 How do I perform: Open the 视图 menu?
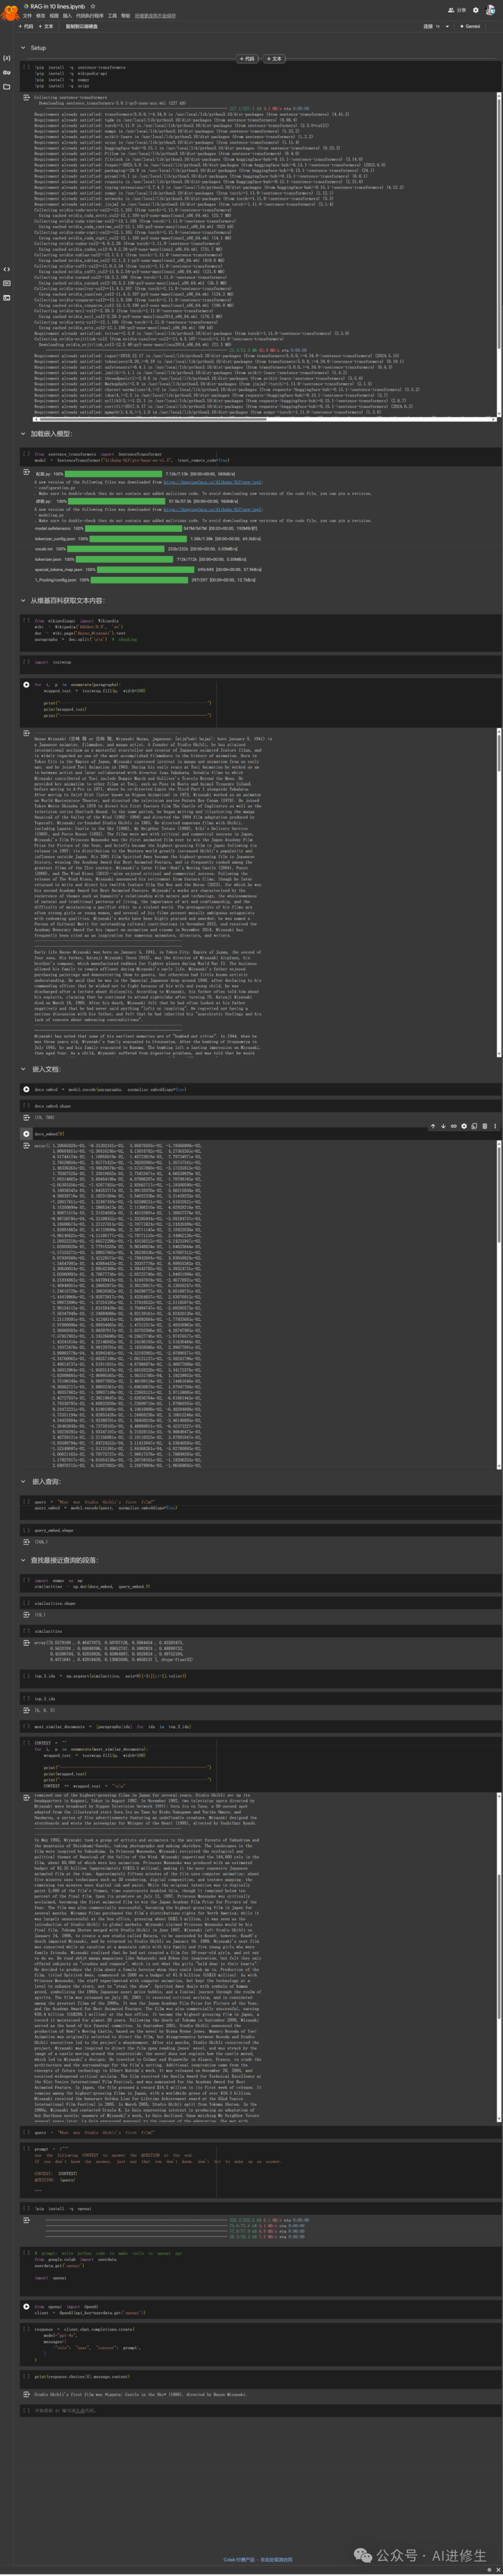coord(54,16)
